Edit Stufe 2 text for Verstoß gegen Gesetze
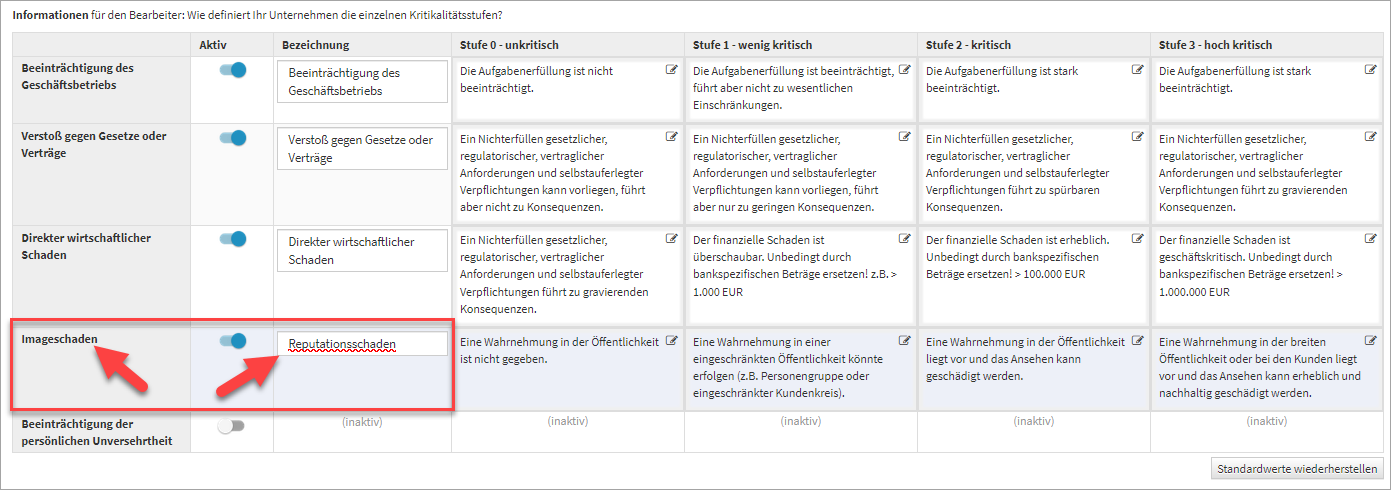 click(1137, 137)
